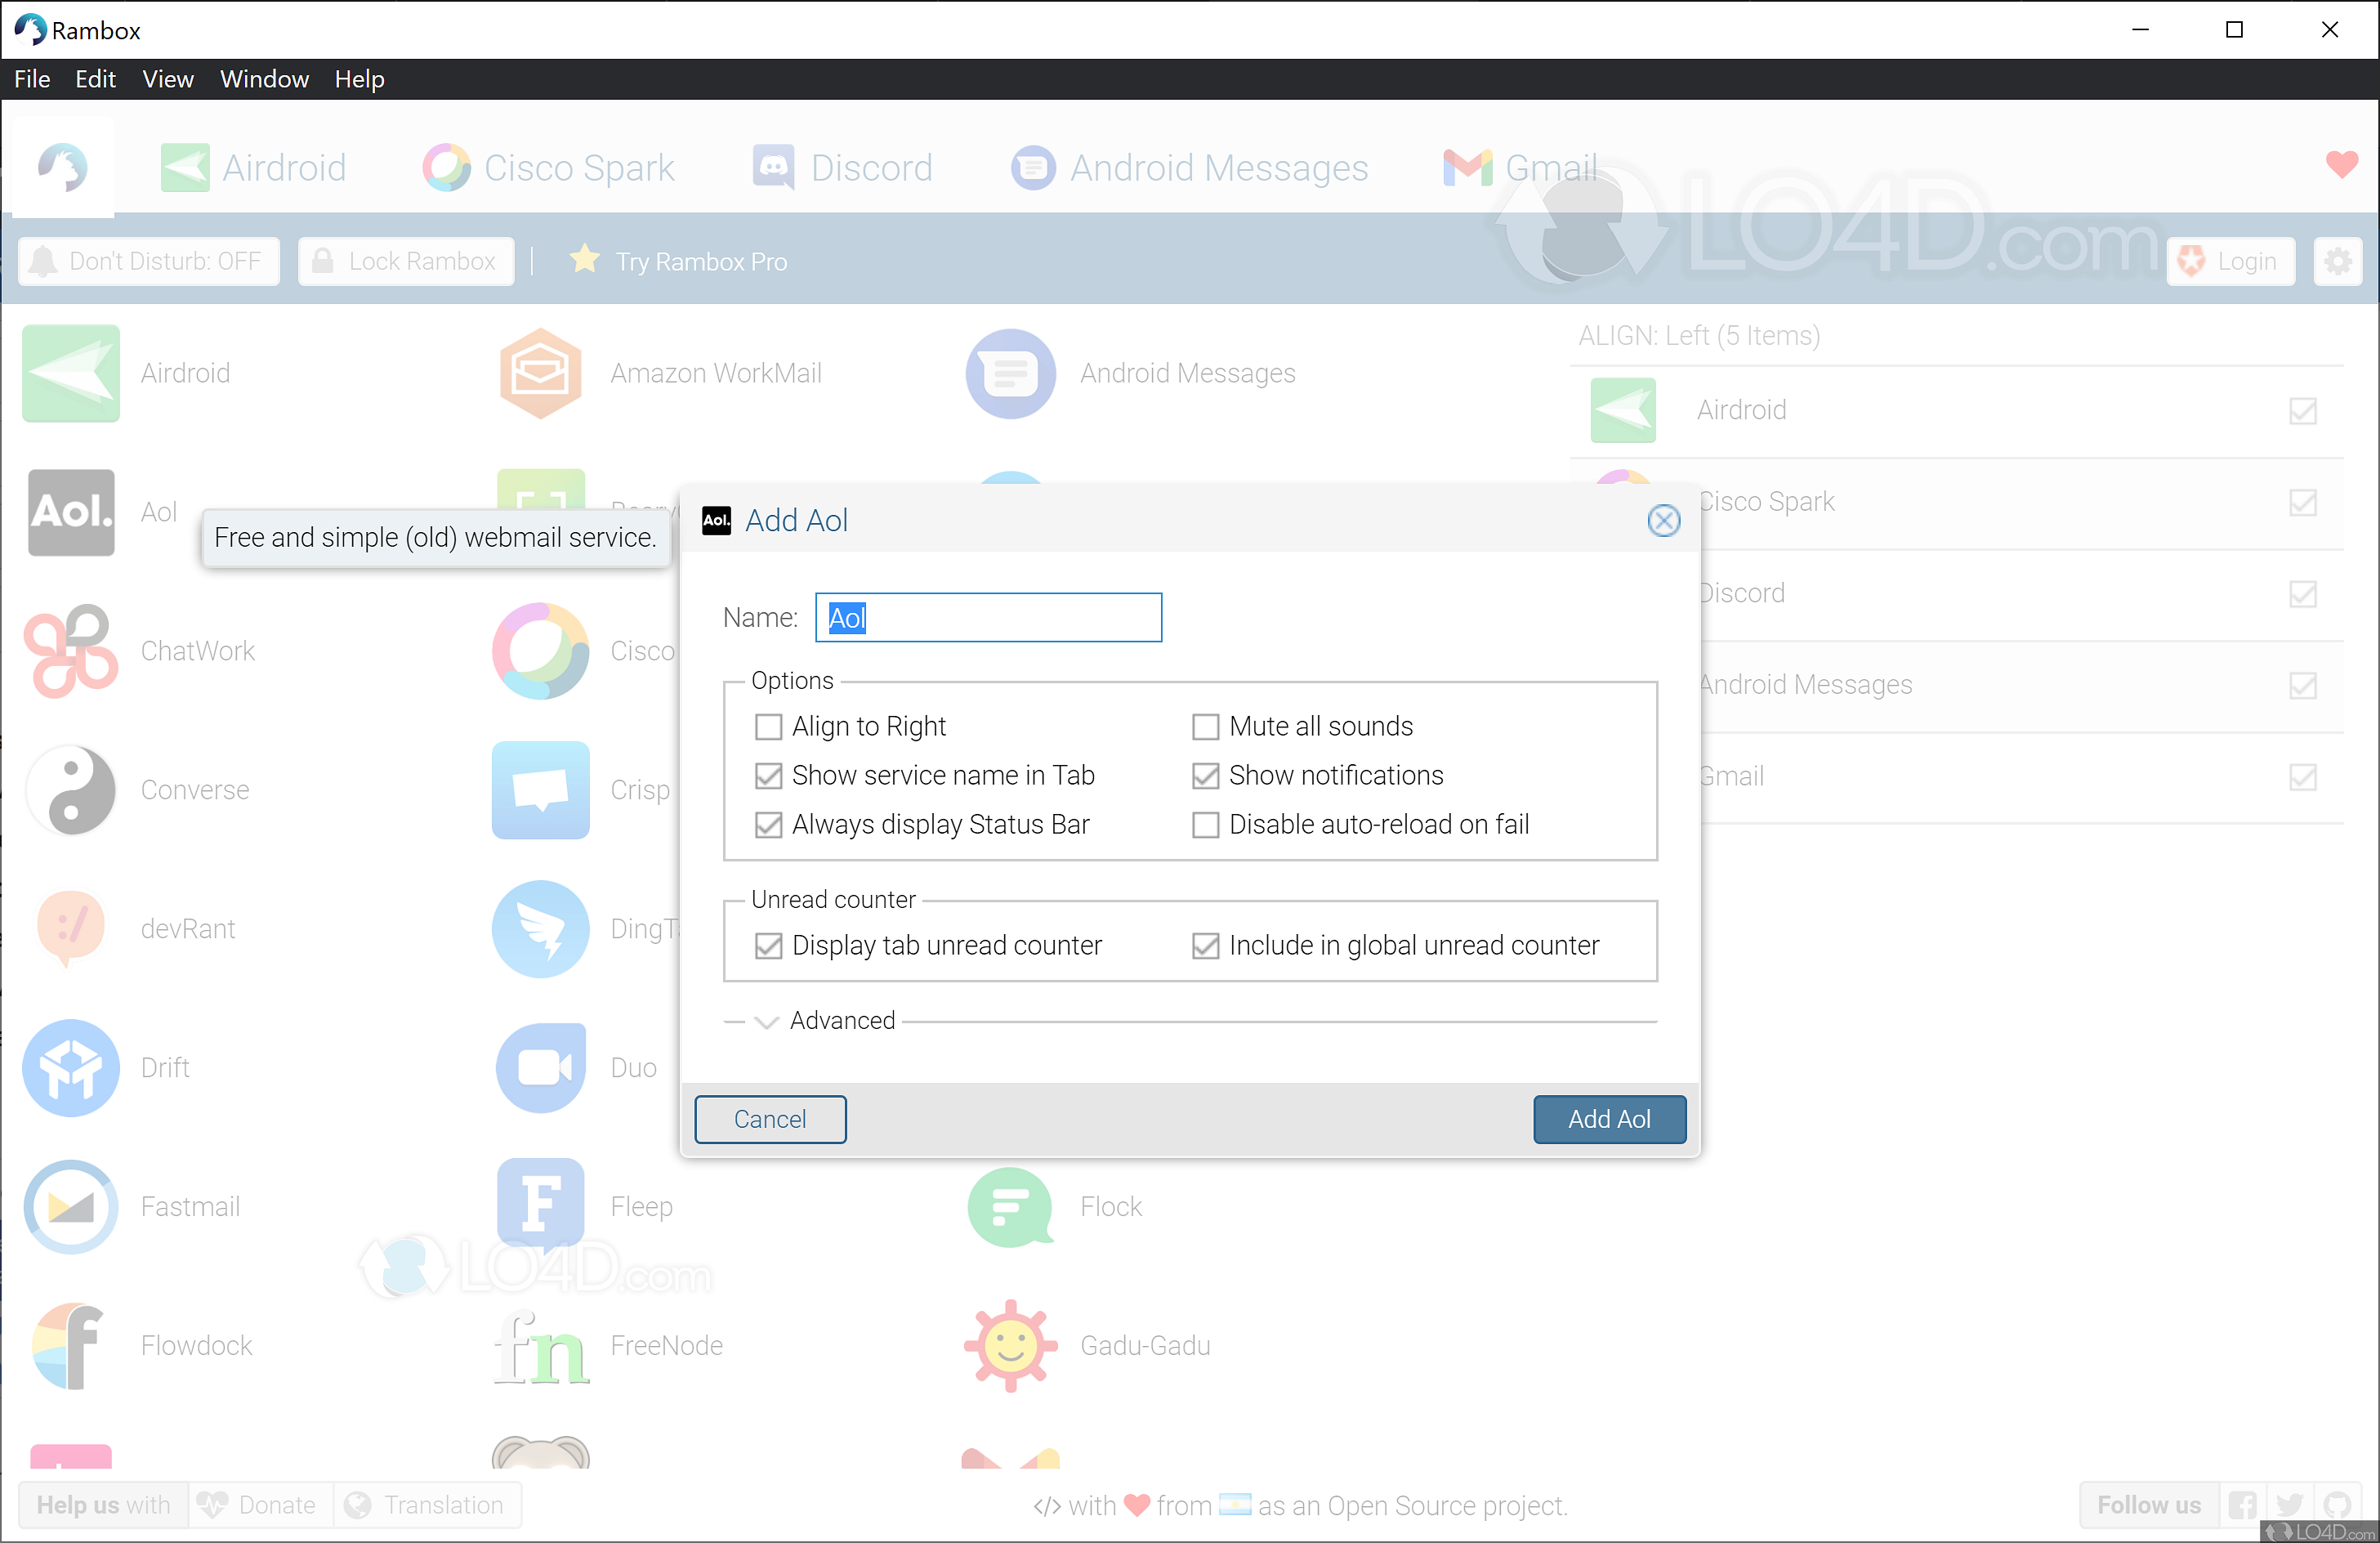Open the File menu

point(31,79)
